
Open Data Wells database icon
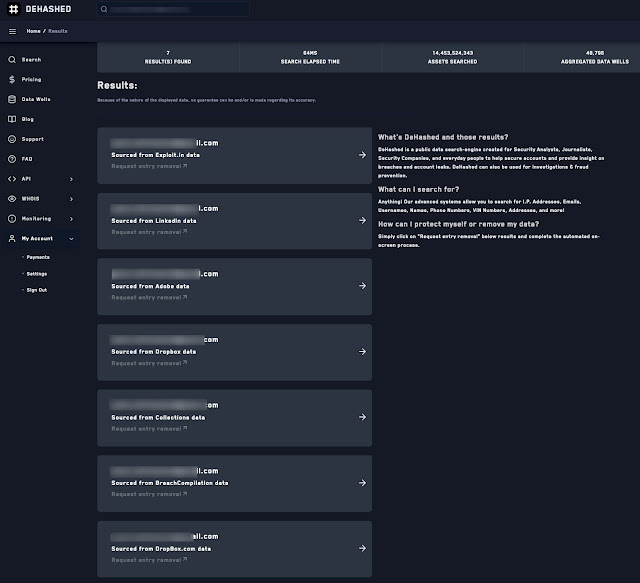[x=12, y=99]
